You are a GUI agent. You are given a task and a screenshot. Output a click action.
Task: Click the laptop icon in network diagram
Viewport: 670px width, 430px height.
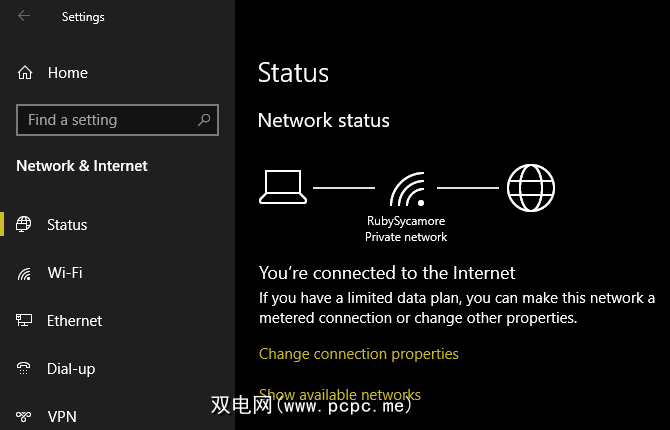[x=282, y=186]
